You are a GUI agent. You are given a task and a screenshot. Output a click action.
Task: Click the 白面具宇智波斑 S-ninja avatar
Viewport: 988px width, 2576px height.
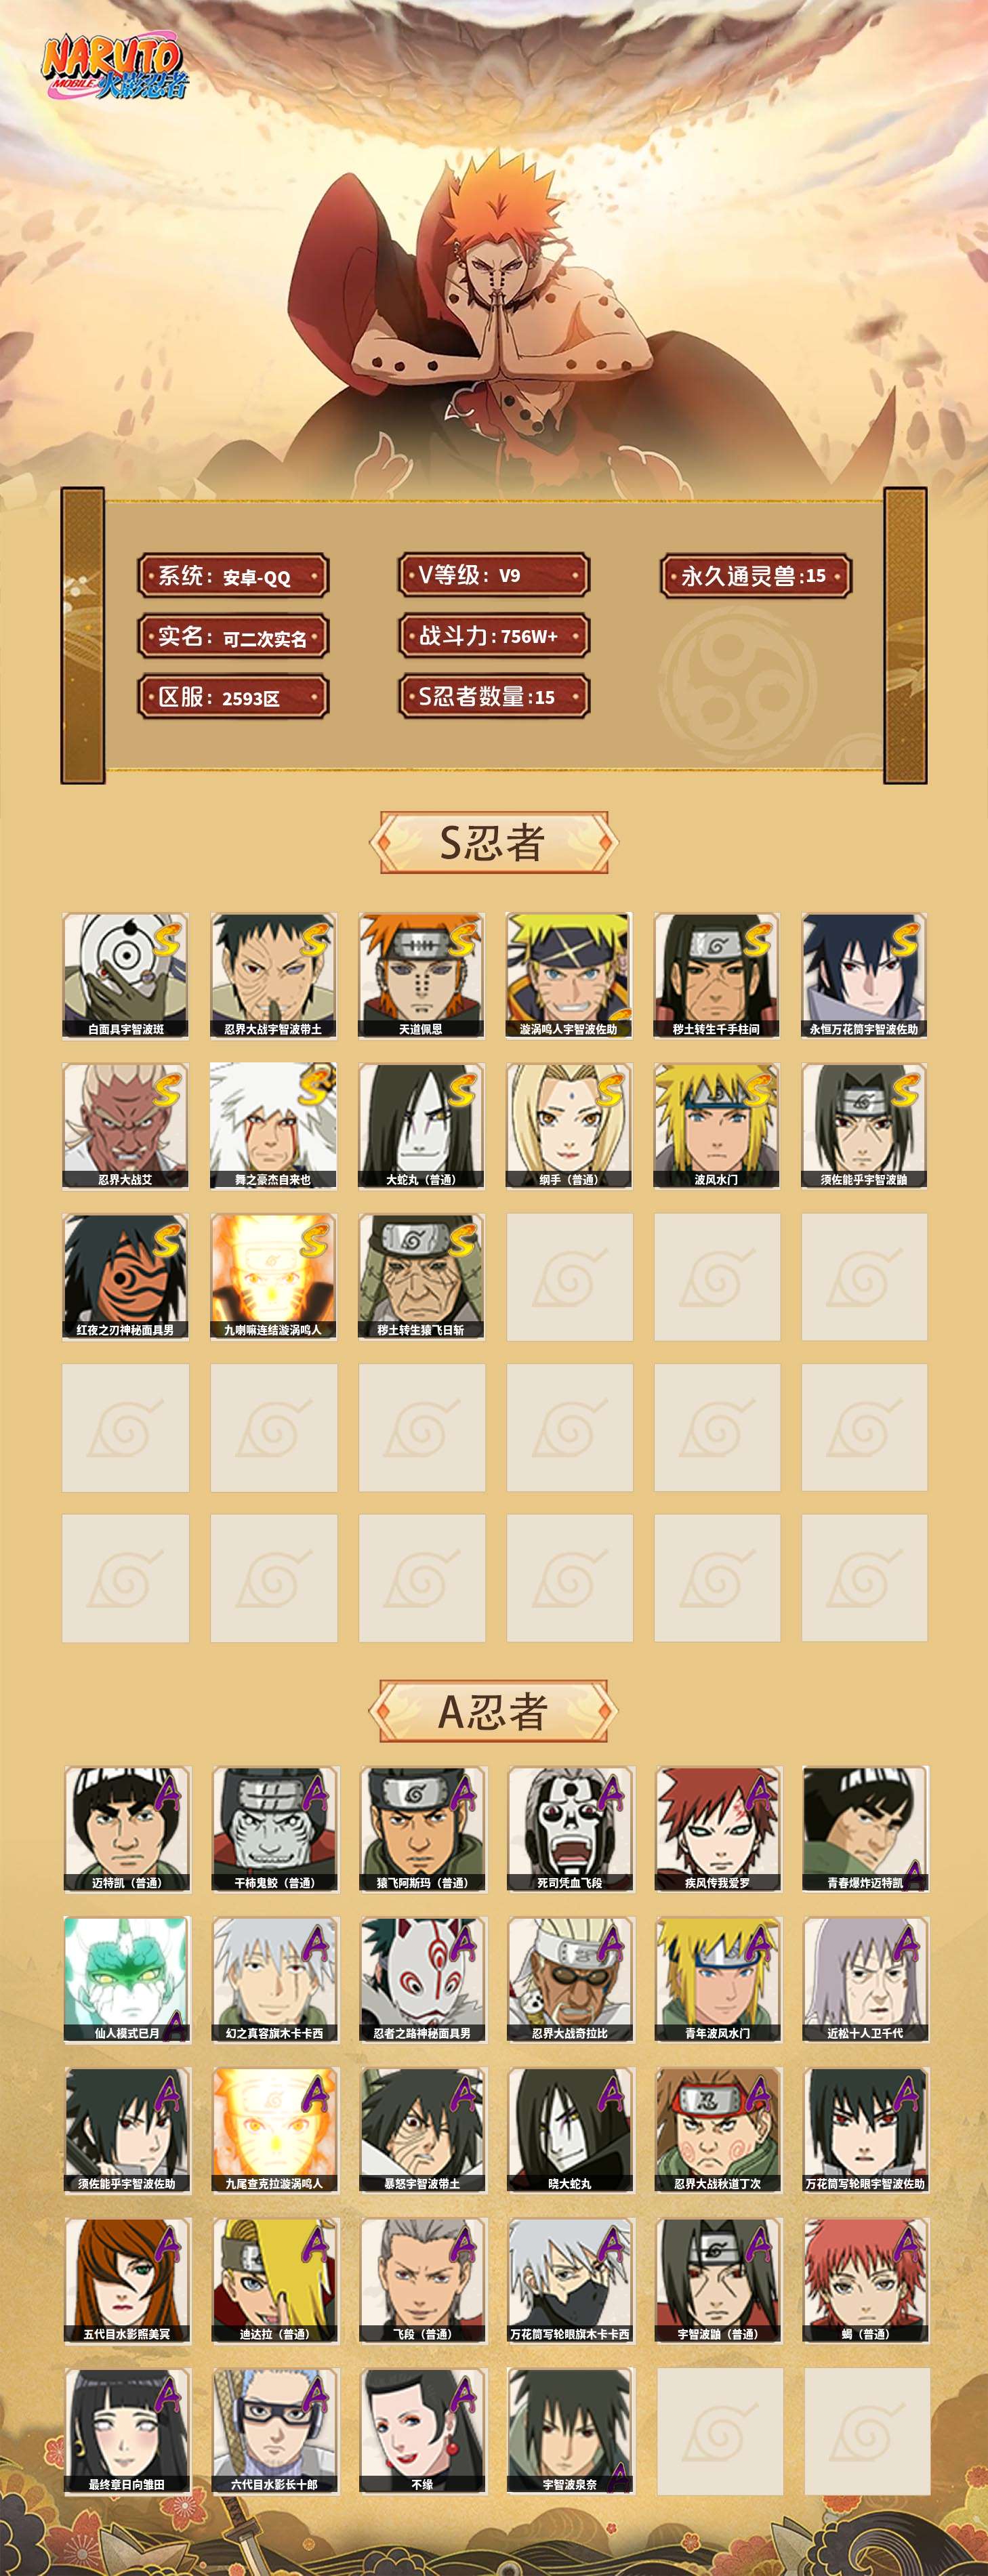[x=125, y=975]
